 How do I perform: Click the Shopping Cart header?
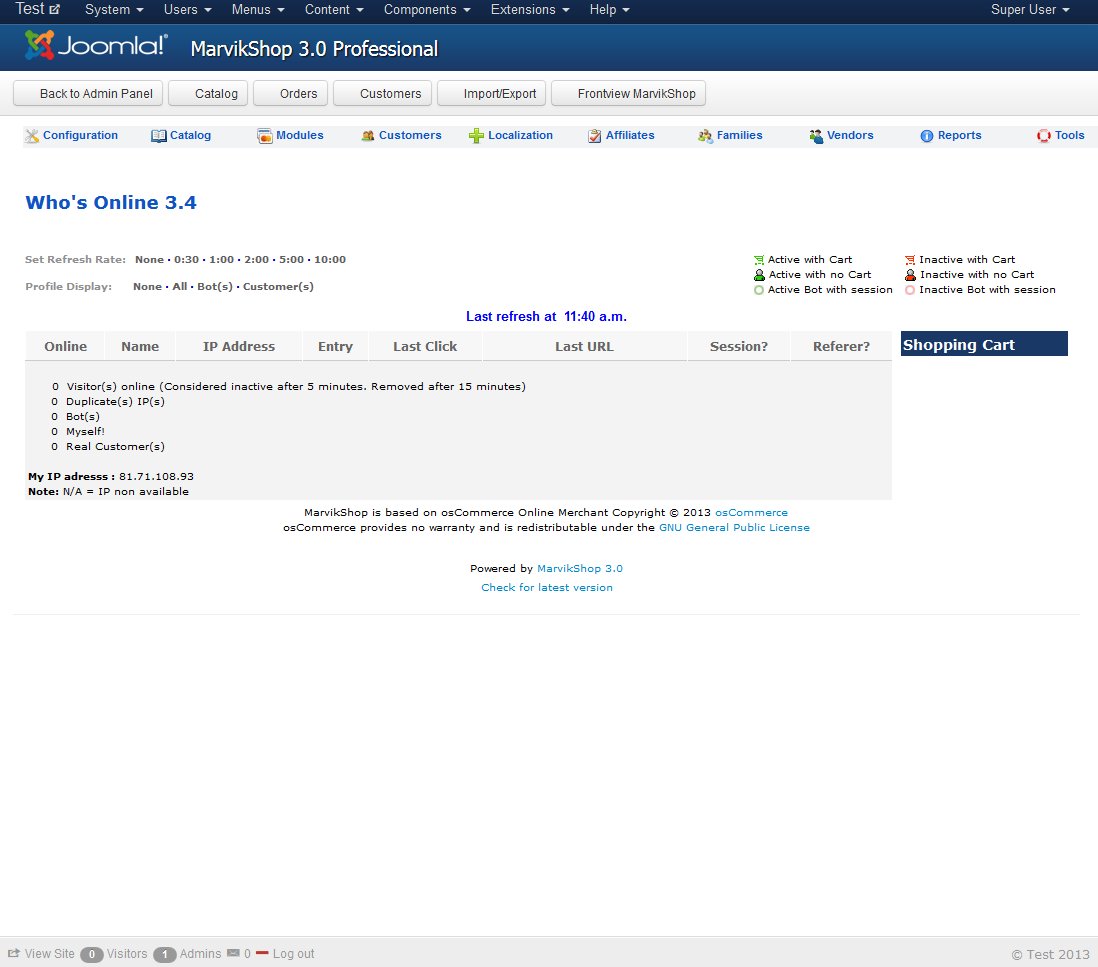[x=984, y=344]
